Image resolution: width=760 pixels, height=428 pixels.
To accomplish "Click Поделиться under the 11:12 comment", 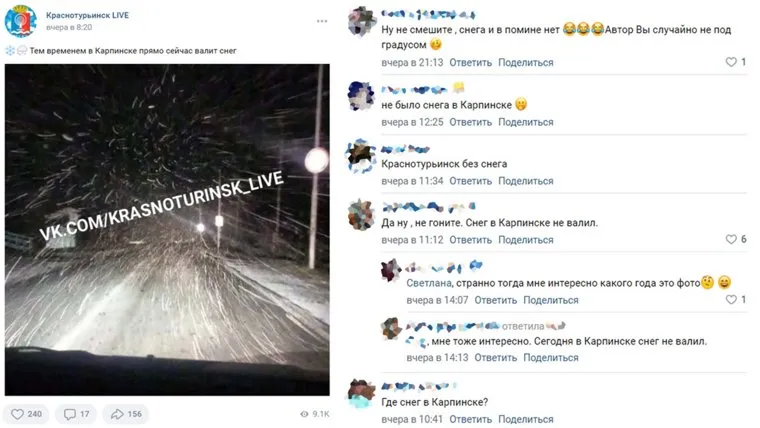I will [x=525, y=240].
